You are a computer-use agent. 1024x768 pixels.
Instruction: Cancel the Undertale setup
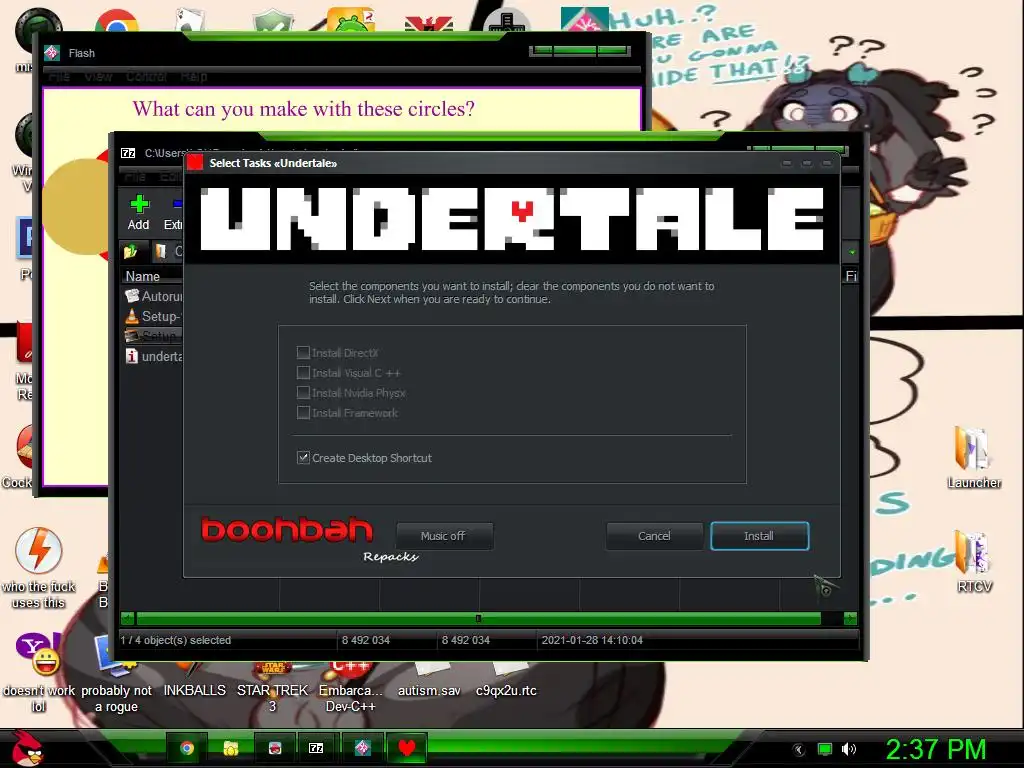click(x=654, y=536)
